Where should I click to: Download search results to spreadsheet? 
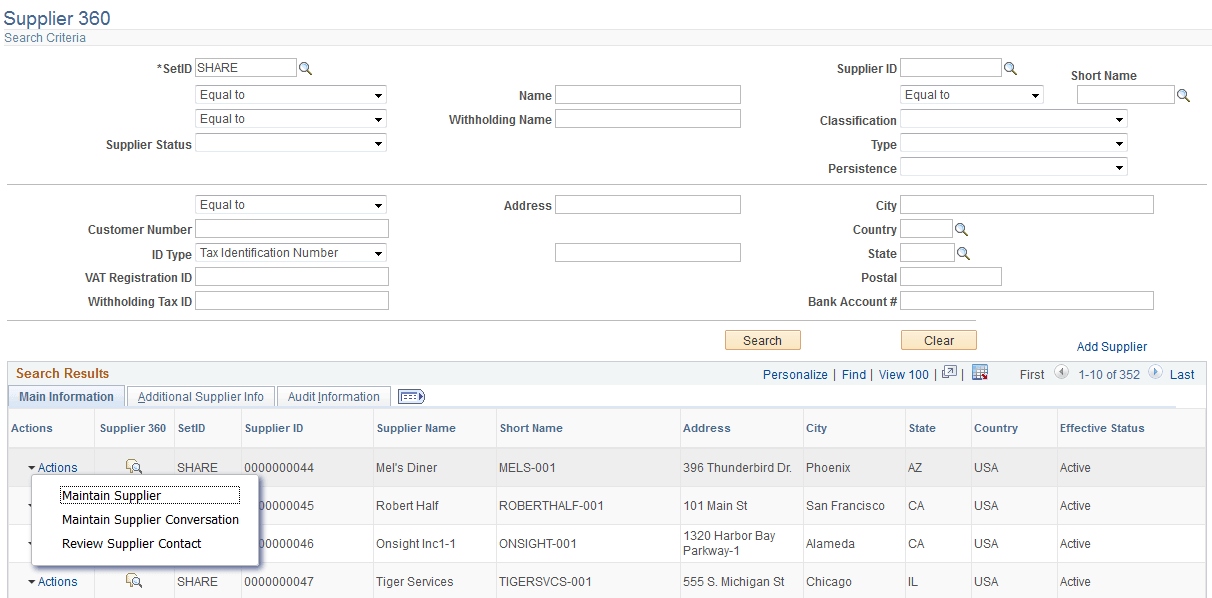(x=980, y=373)
